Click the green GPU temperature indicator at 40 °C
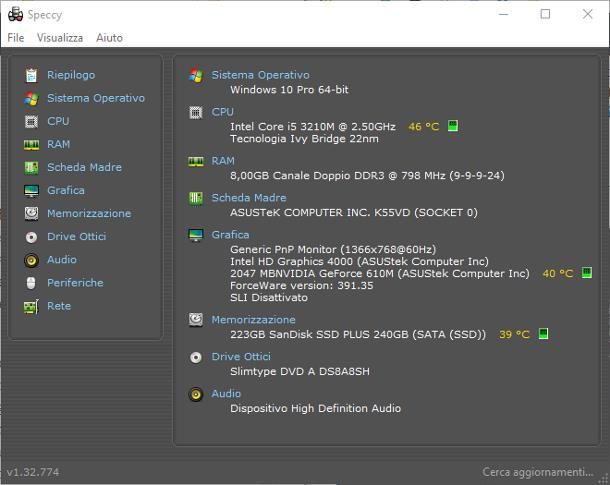 click(x=587, y=272)
